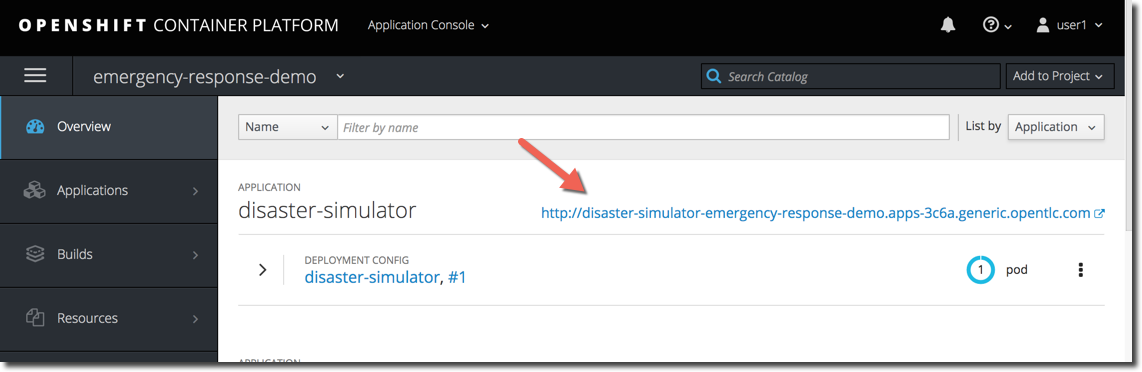
Task: Open the Application Console dropdown
Action: tap(428, 25)
